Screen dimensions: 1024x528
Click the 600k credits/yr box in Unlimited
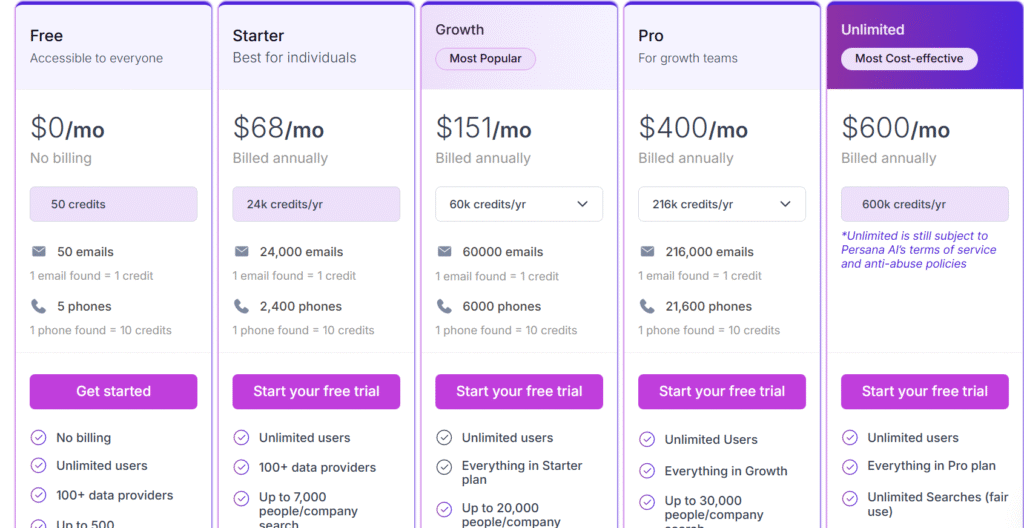(x=924, y=204)
